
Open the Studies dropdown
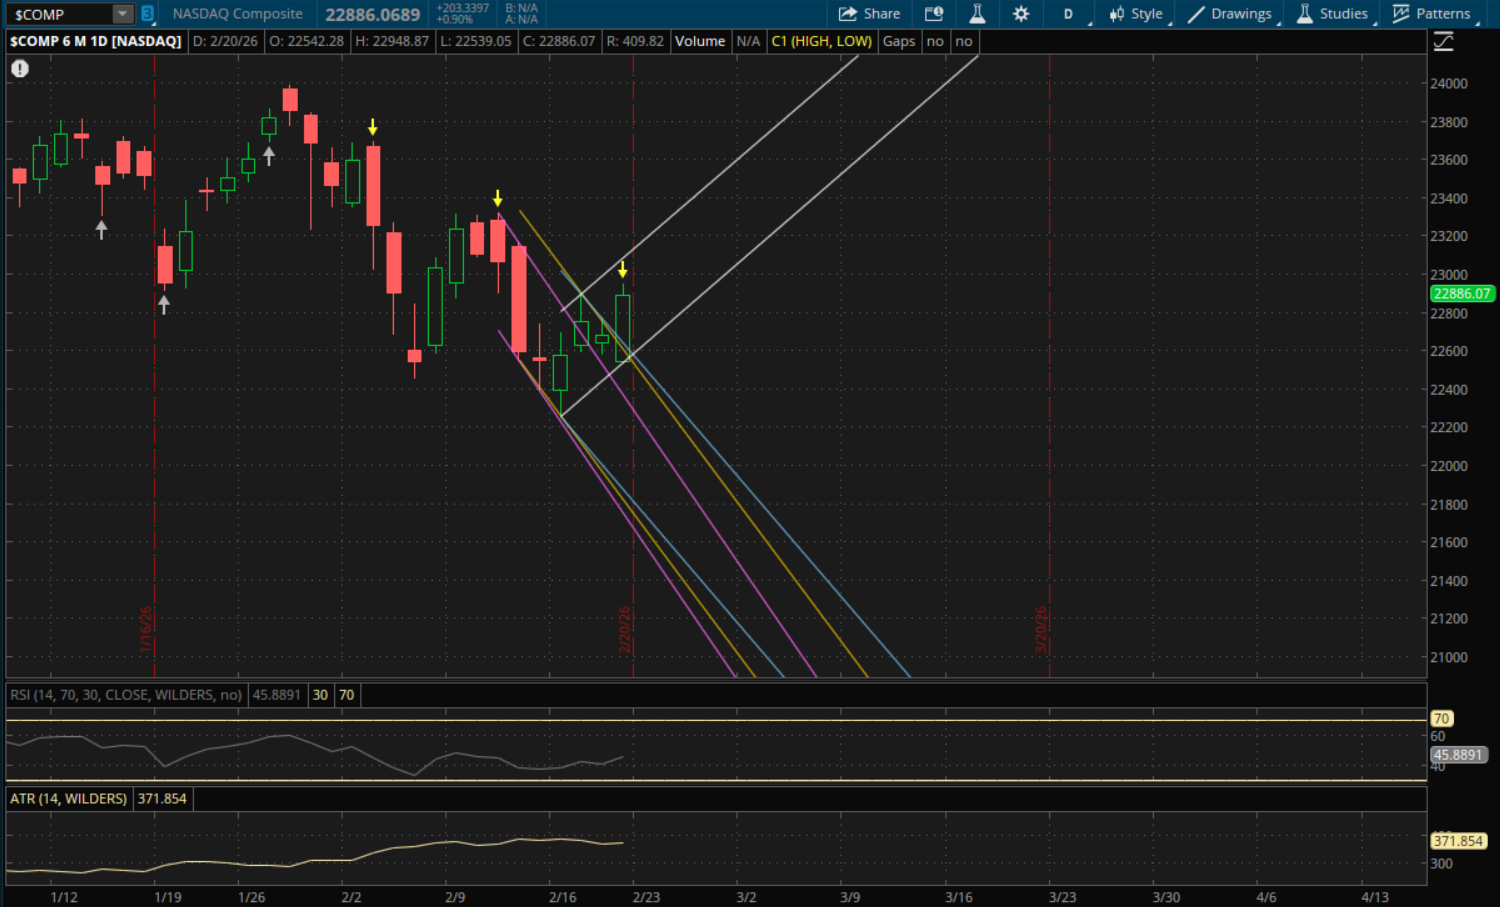1332,14
